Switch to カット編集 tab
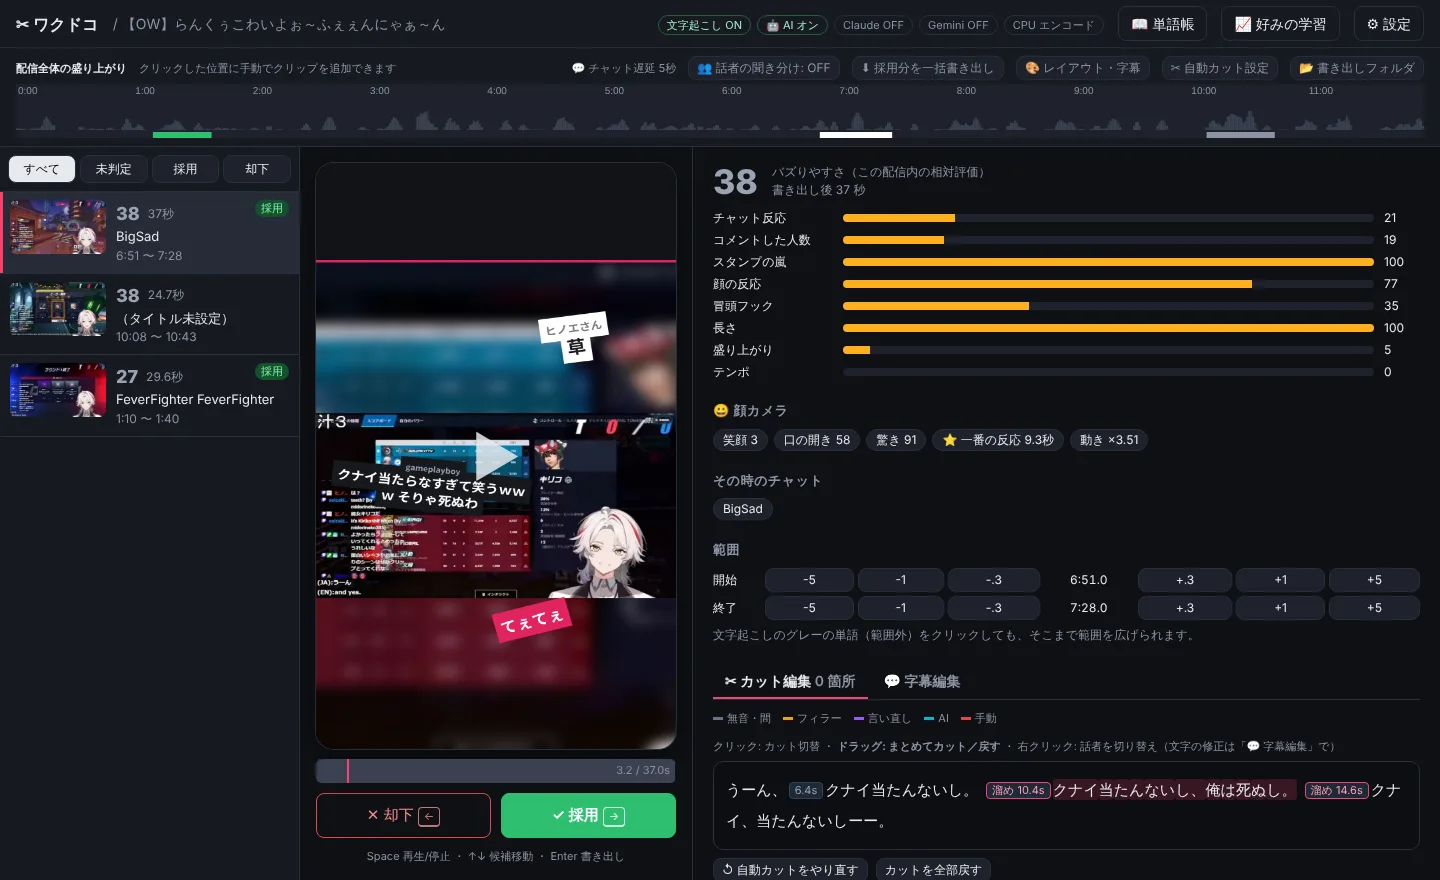The height and width of the screenshot is (880, 1440). 790,681
